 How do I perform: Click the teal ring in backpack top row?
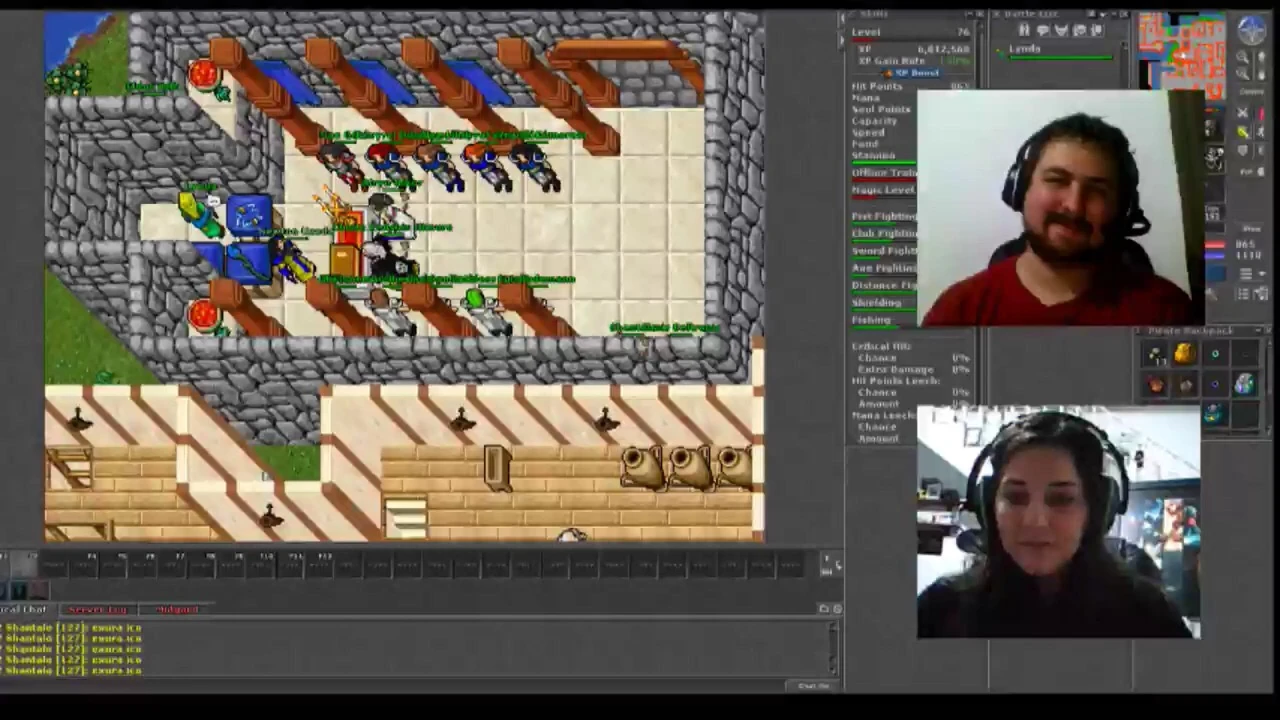[1215, 354]
